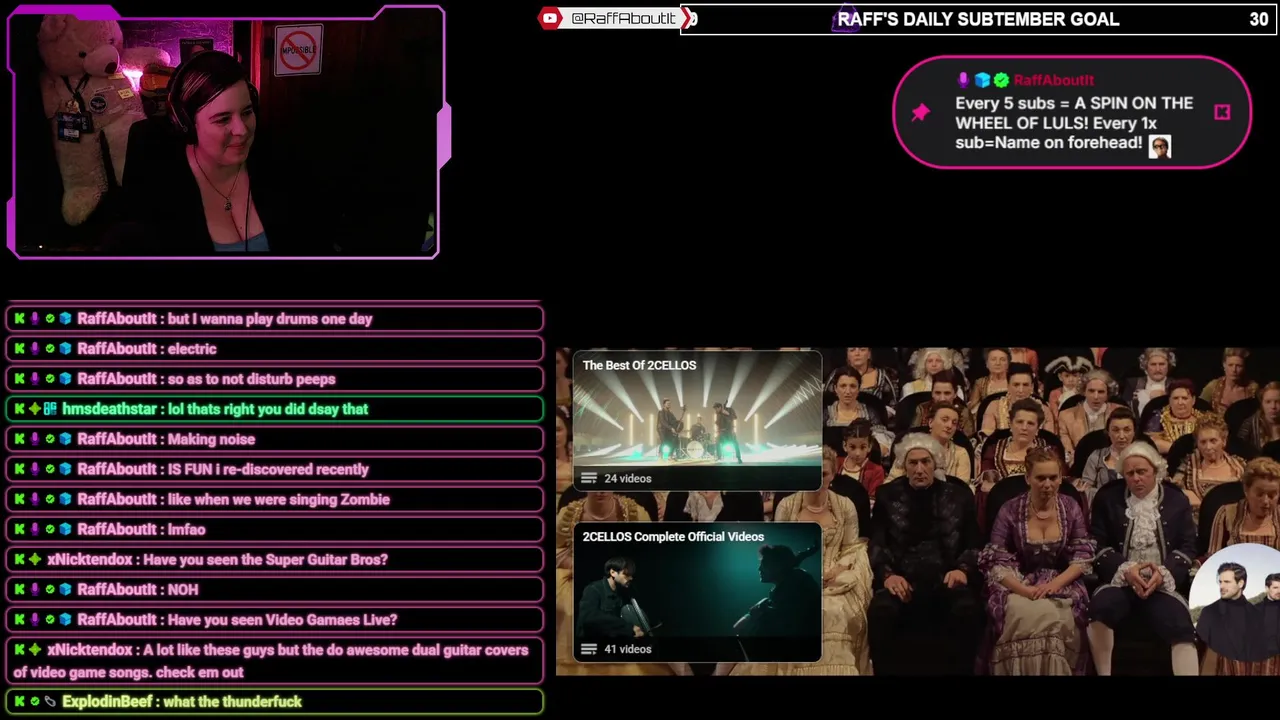Click verified check badge on 'NOH' row
This screenshot has height=720, width=1280.
click(x=50, y=589)
